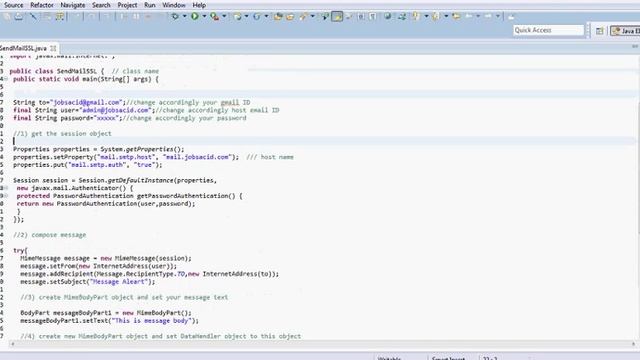Click the getDefaultInstance method call text
Screen dimensions: 640x360
[x=140, y=180]
